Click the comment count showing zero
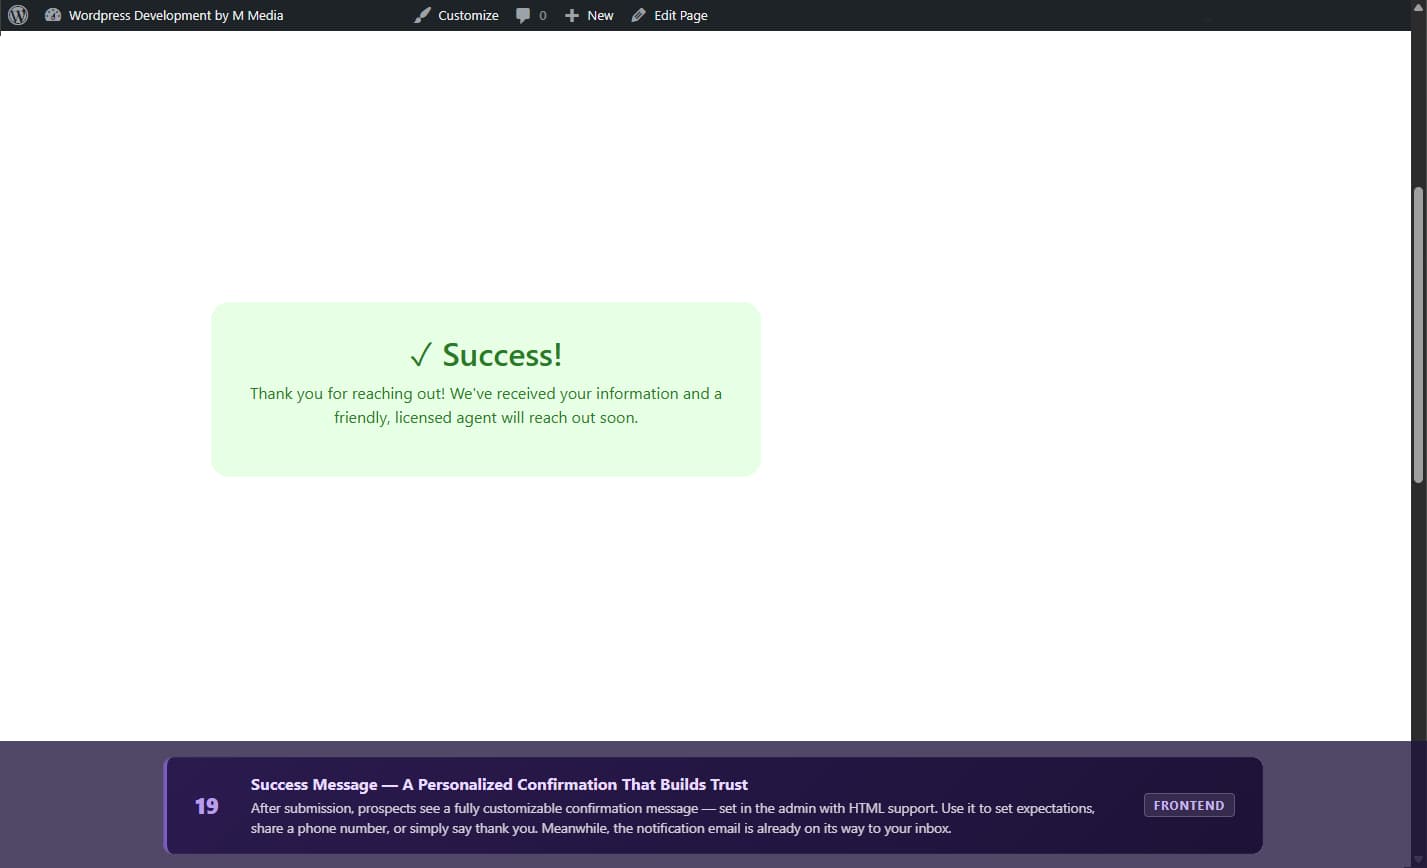This screenshot has height=868, width=1427. tap(542, 15)
